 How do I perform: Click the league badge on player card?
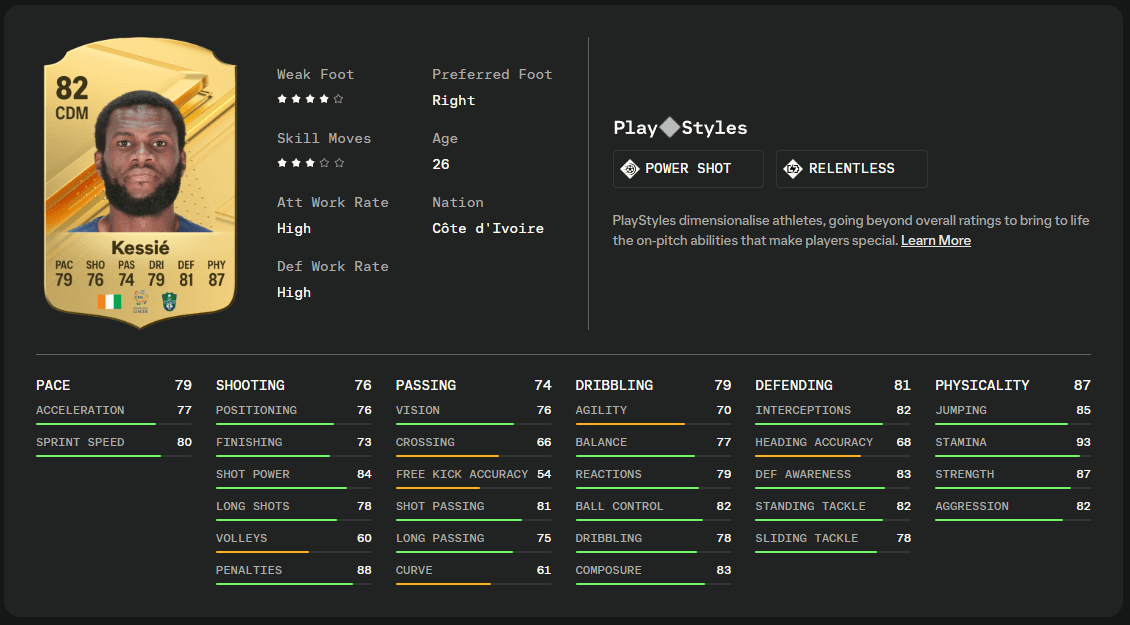pyautogui.click(x=141, y=301)
